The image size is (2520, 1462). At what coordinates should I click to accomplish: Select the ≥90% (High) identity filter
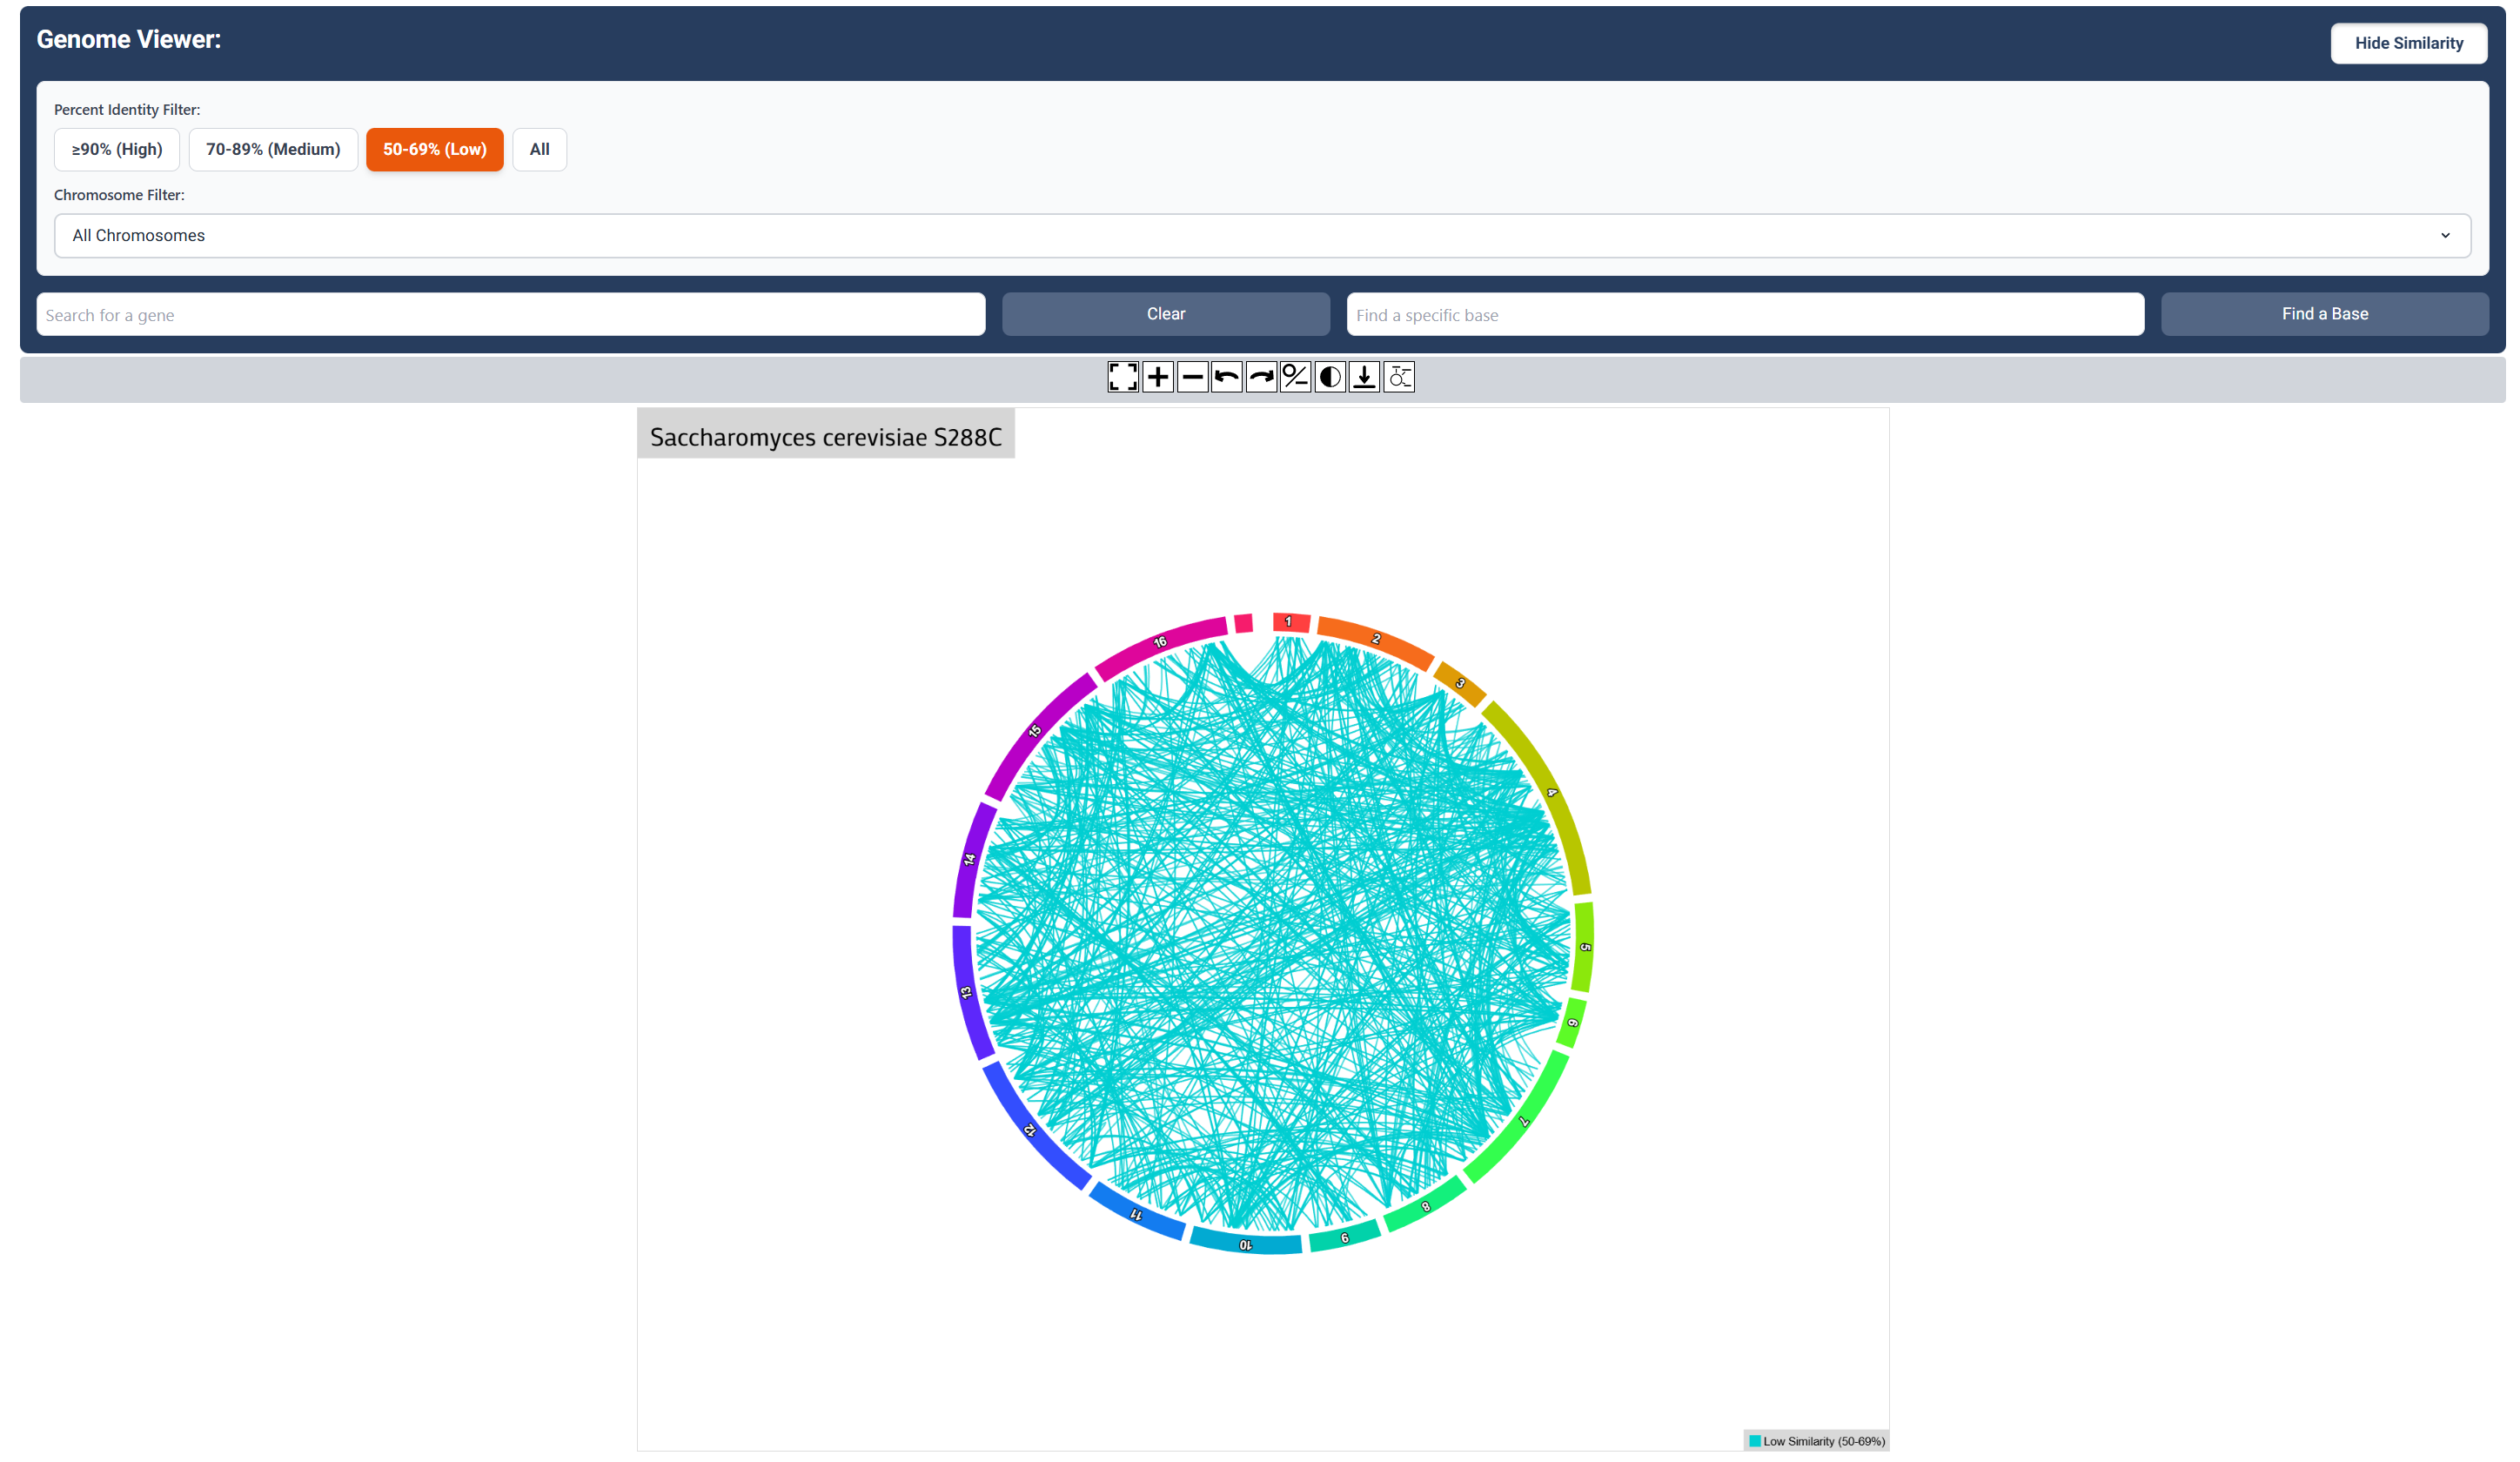pyautogui.click(x=117, y=150)
